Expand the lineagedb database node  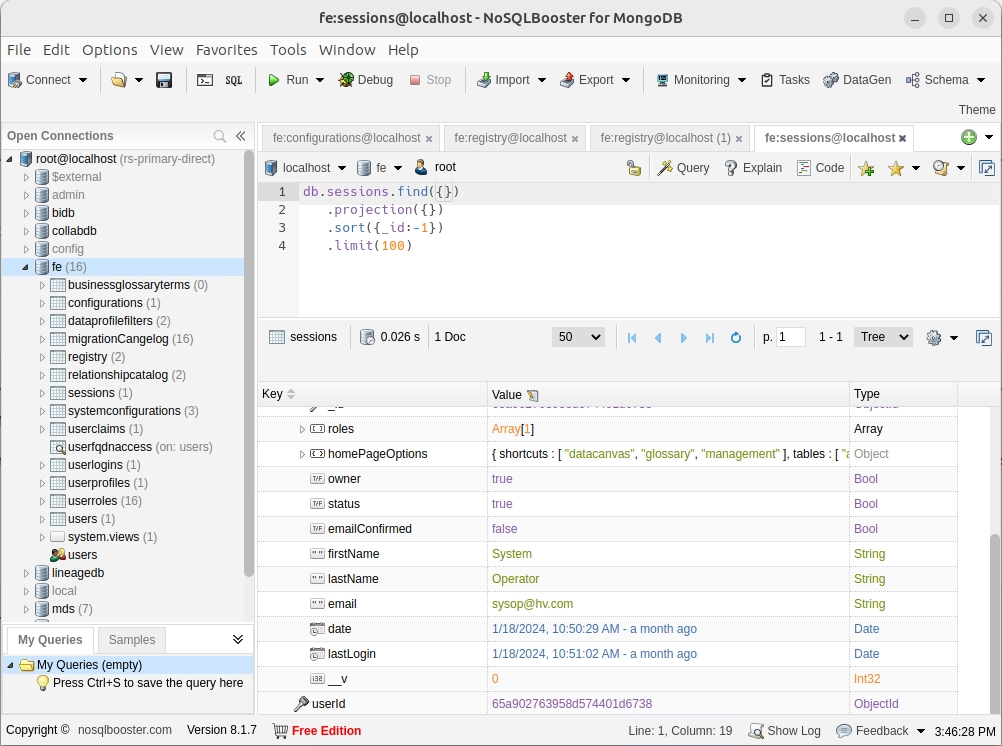pos(27,573)
